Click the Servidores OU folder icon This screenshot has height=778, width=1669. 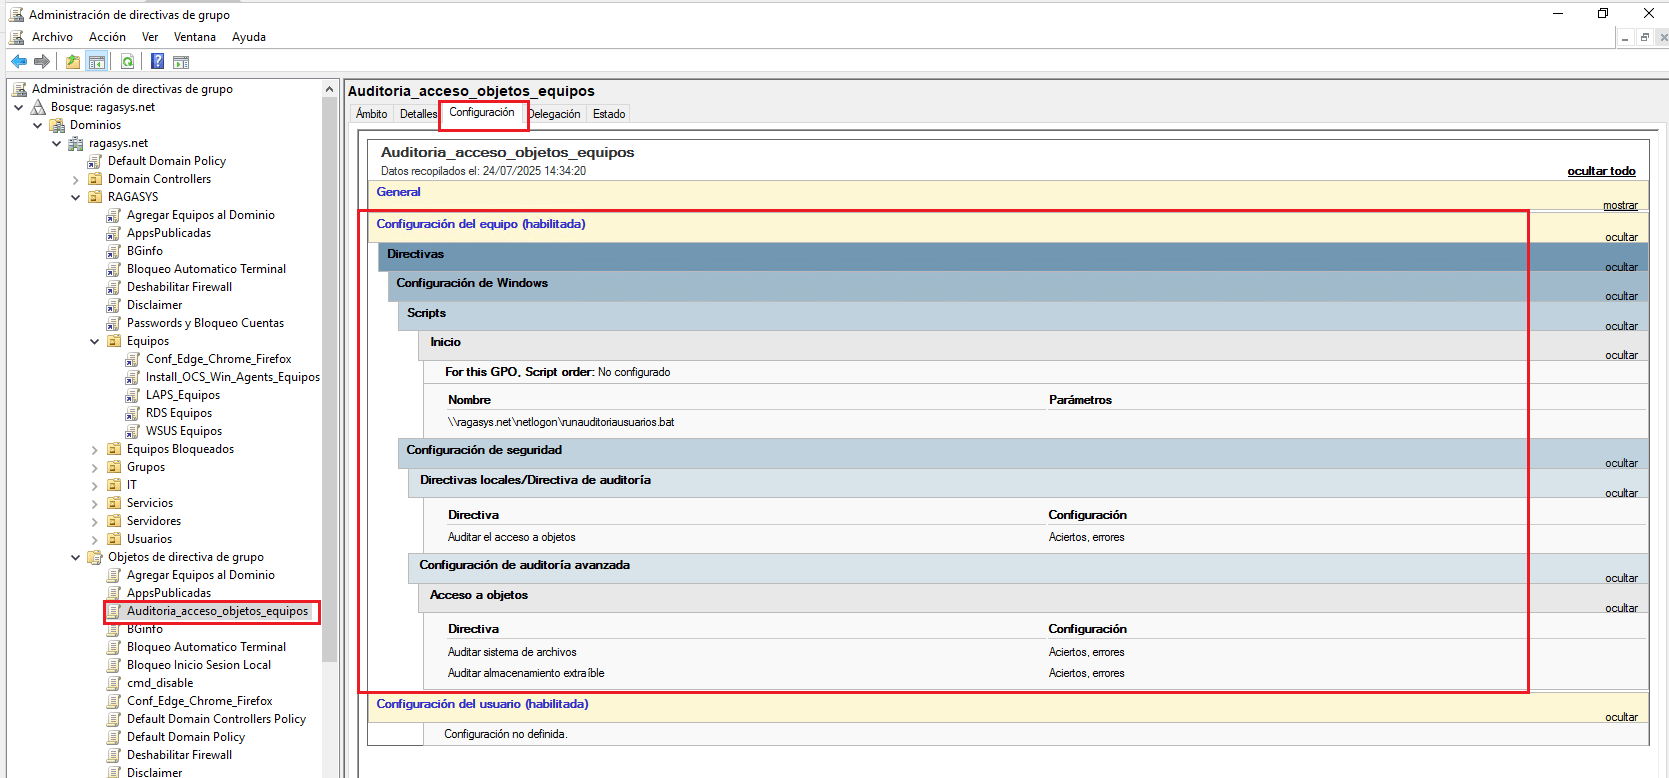[x=114, y=521]
